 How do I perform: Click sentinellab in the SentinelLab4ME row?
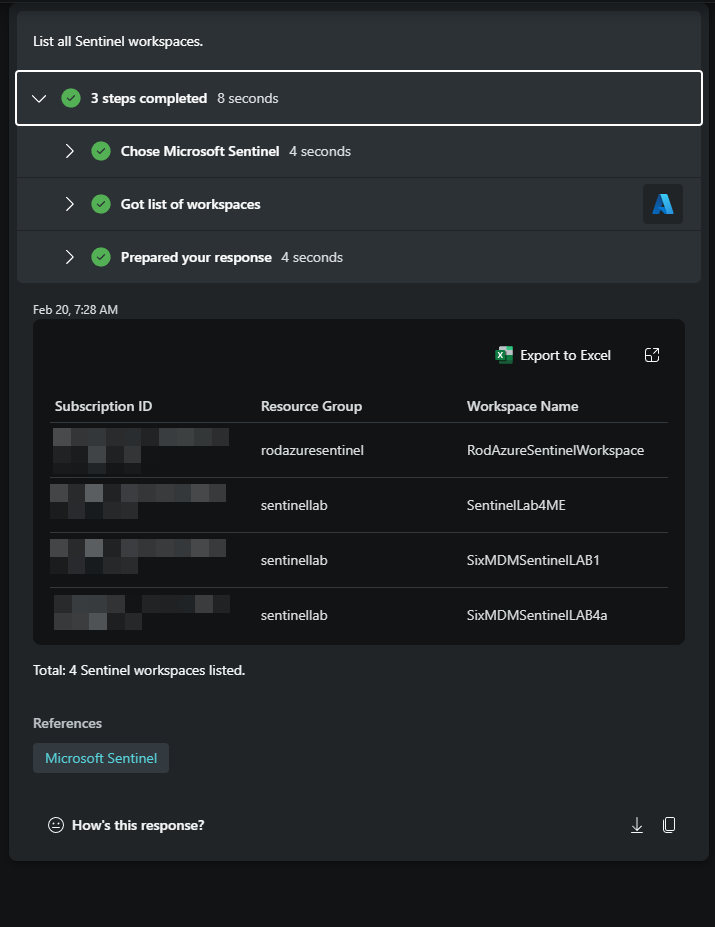pyautogui.click(x=294, y=505)
